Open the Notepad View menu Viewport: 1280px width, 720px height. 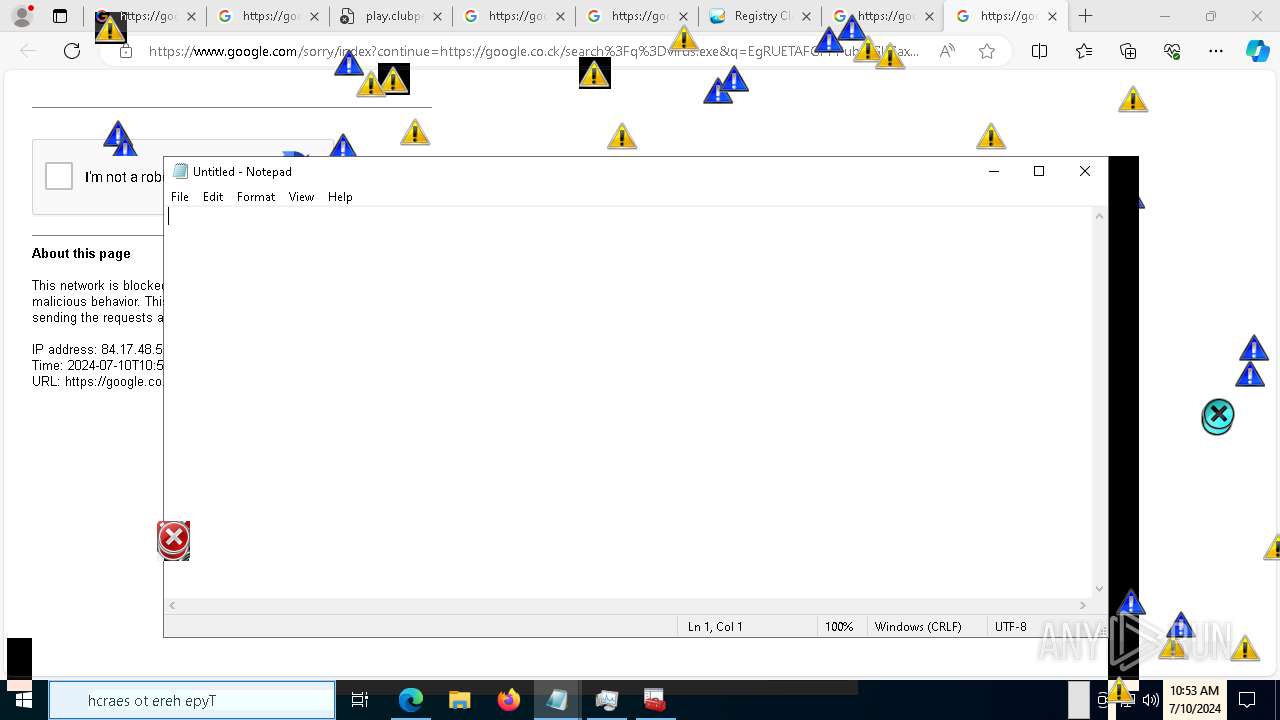tap(301, 197)
